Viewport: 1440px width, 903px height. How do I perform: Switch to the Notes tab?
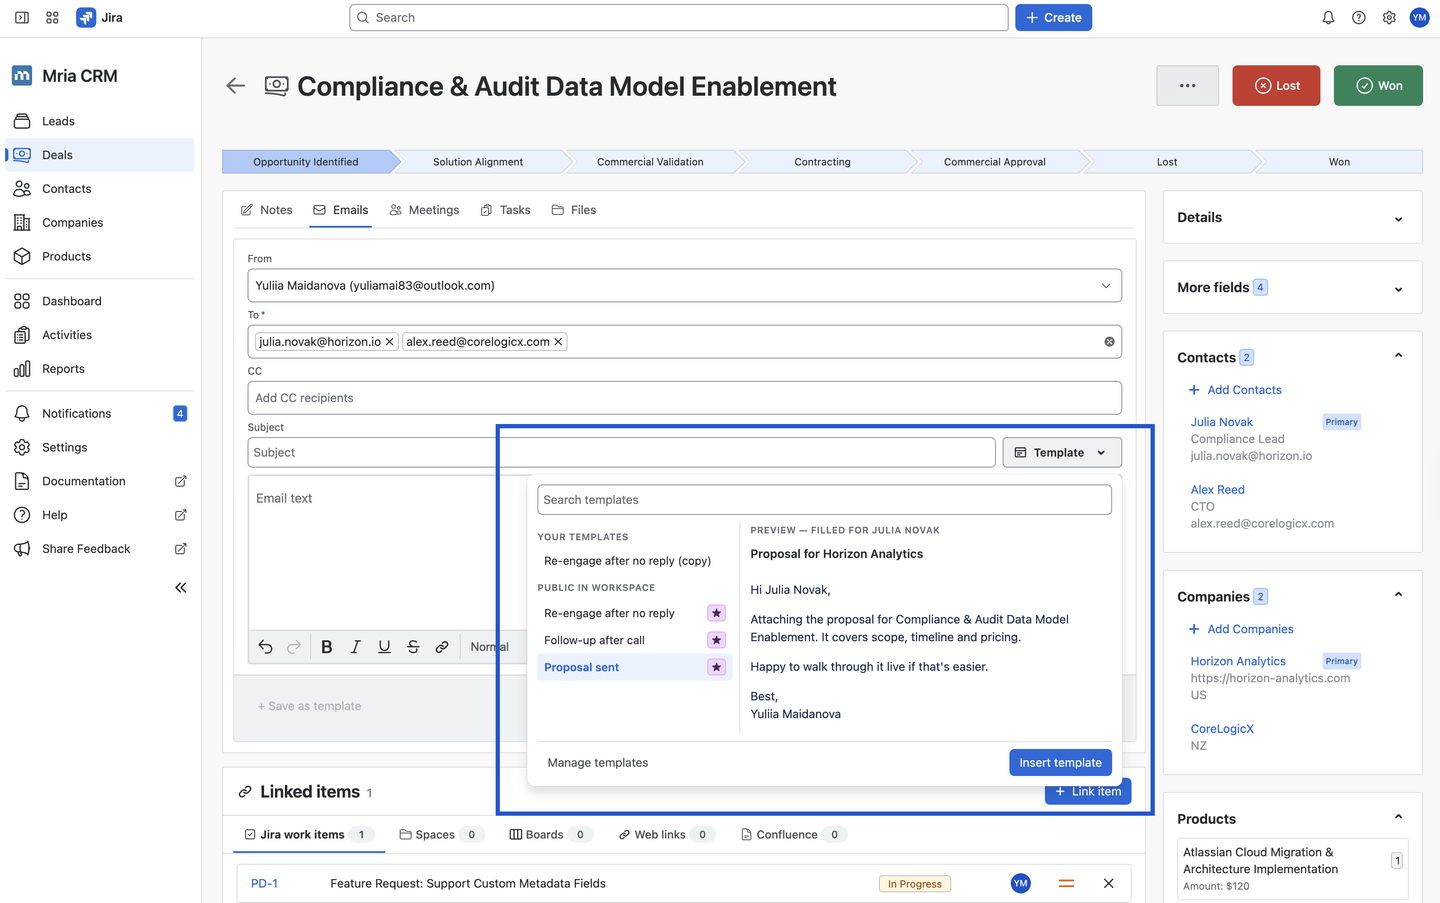tap(267, 210)
